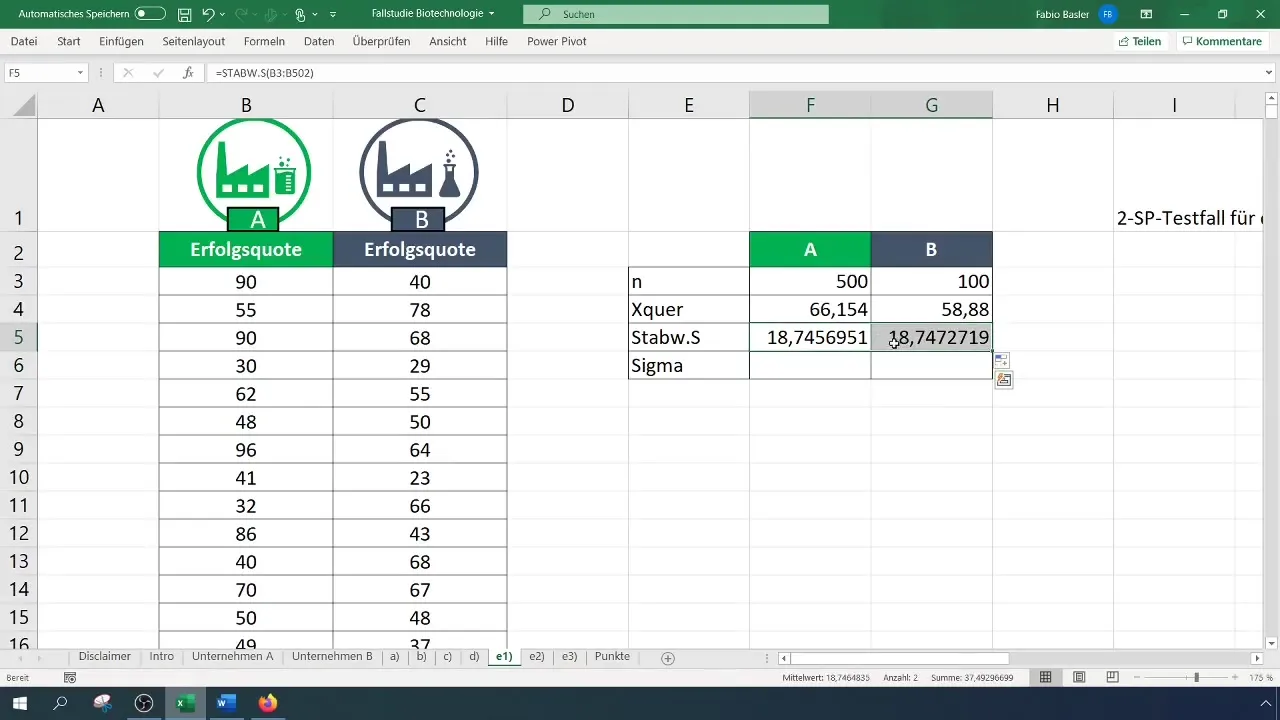Select row 5 header
This screenshot has height=720, width=1280.
tap(19, 337)
